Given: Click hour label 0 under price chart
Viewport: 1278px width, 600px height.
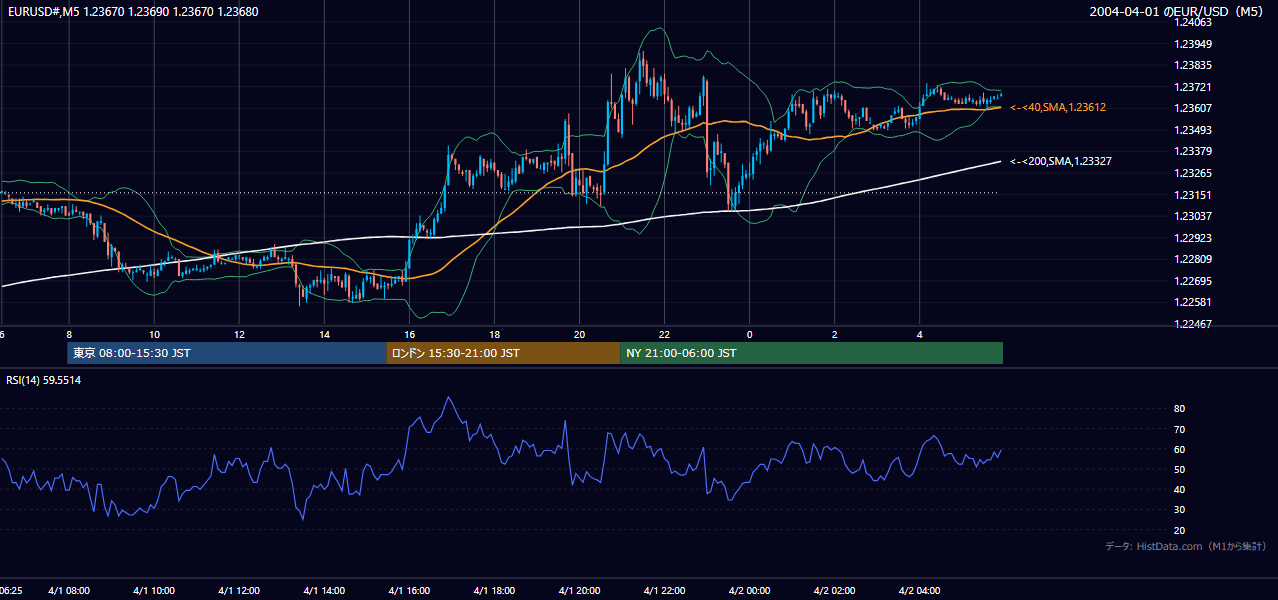Looking at the screenshot, I should point(749,334).
